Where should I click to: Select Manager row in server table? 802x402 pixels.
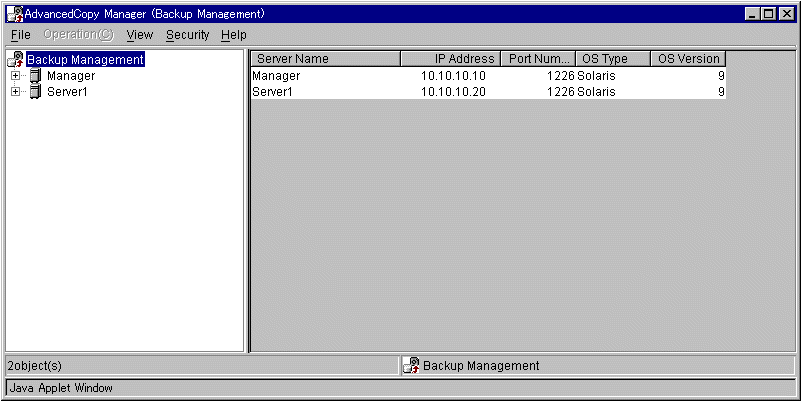coord(488,76)
